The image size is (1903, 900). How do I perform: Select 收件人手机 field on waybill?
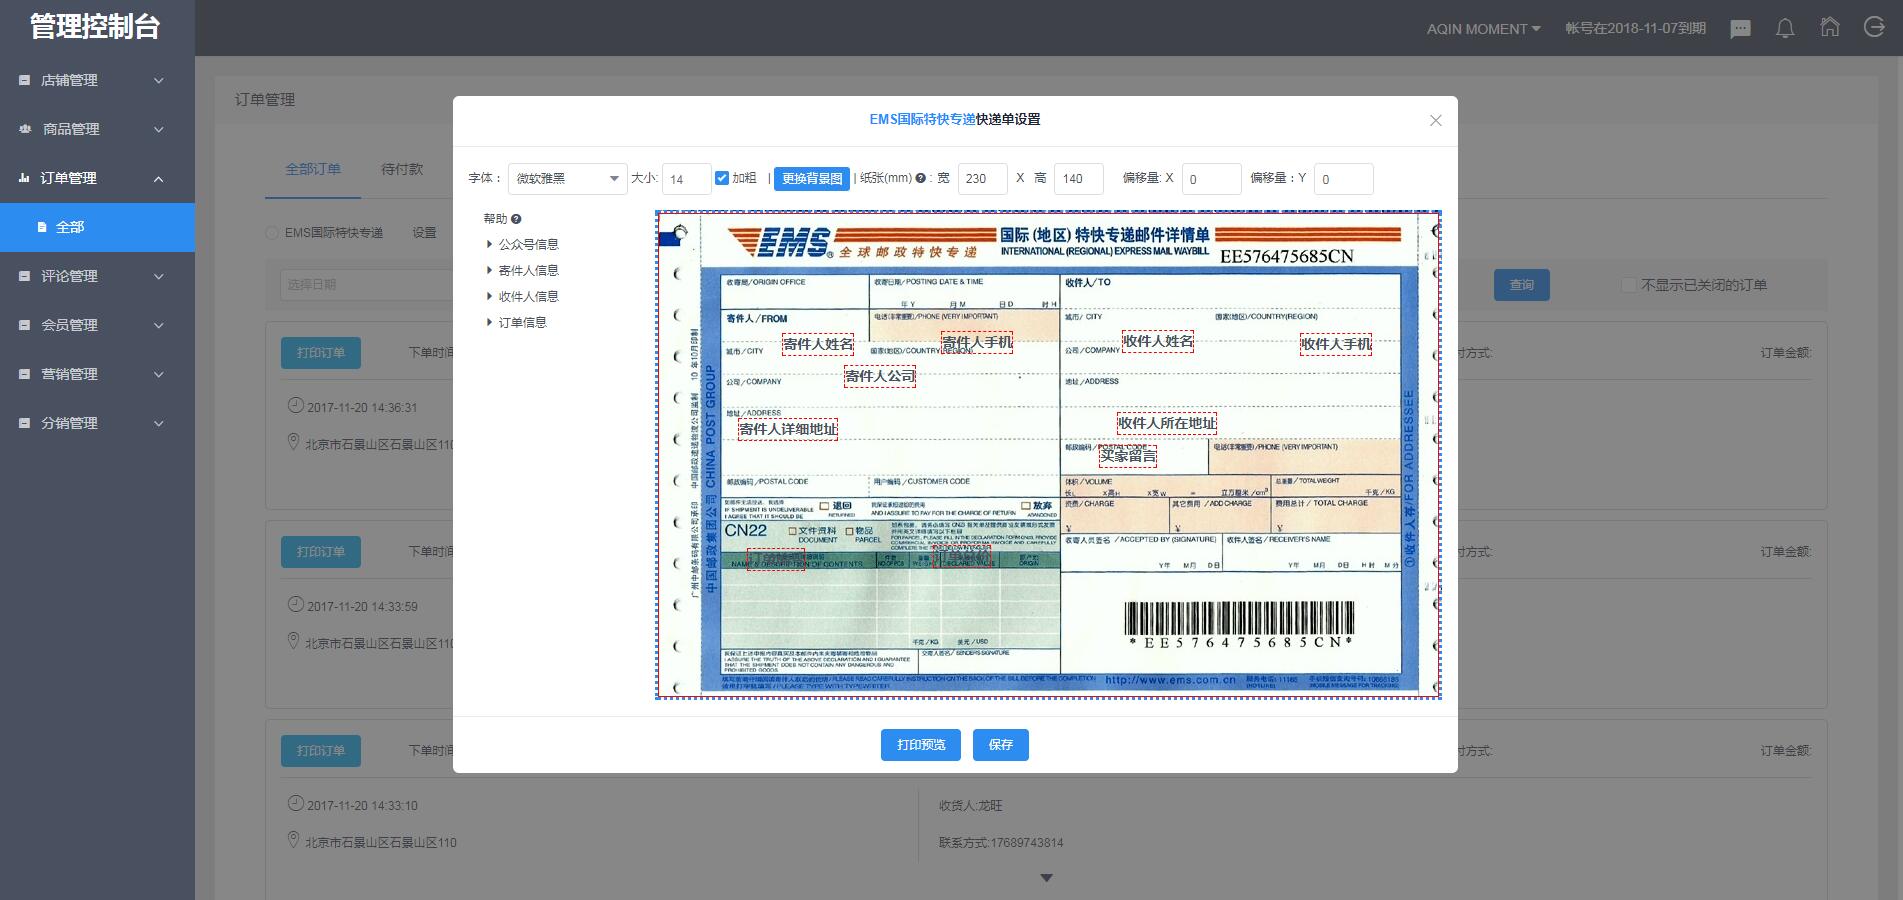tap(1336, 344)
